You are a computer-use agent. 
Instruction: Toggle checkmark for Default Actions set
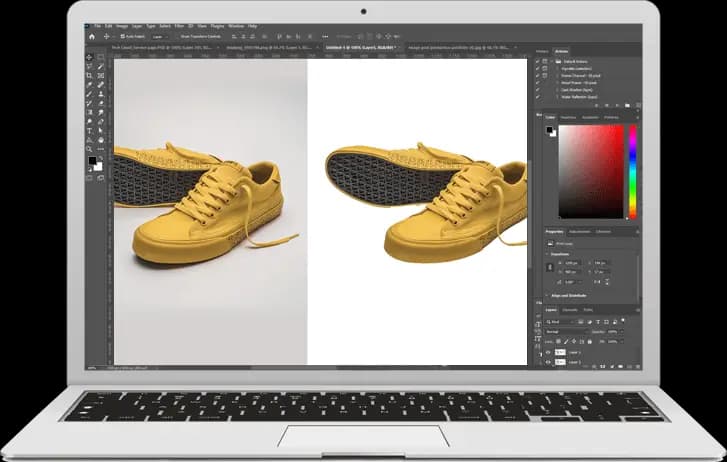pos(537,61)
